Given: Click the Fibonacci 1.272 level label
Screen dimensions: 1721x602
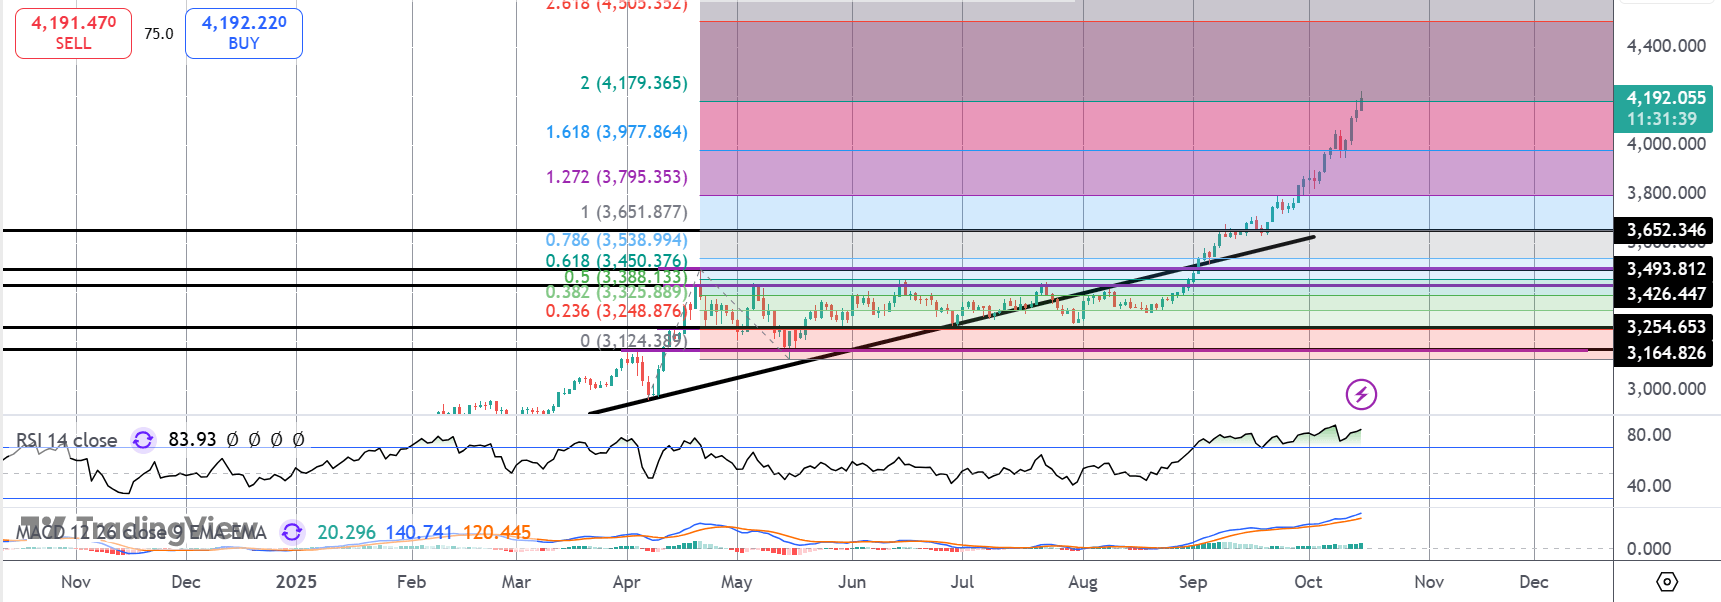Looking at the screenshot, I should [x=616, y=177].
